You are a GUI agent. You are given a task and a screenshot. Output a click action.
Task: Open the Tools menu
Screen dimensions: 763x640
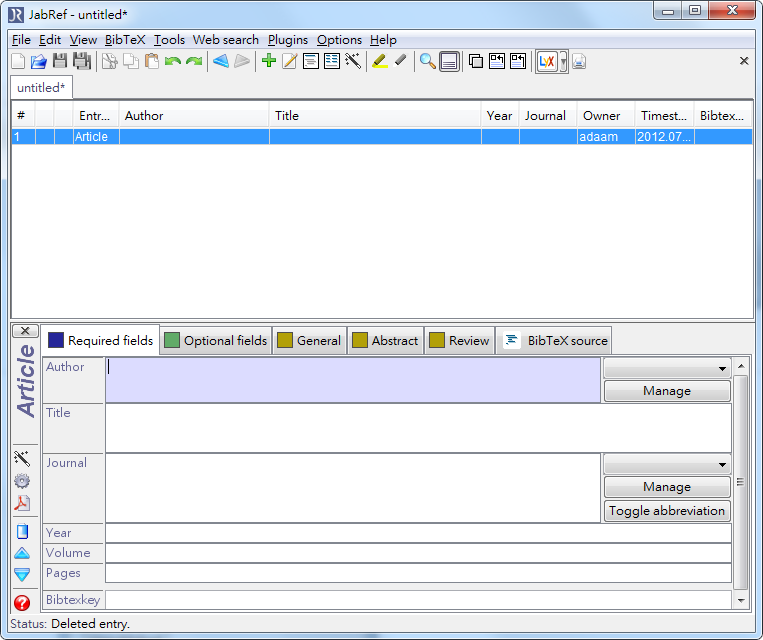[169, 40]
